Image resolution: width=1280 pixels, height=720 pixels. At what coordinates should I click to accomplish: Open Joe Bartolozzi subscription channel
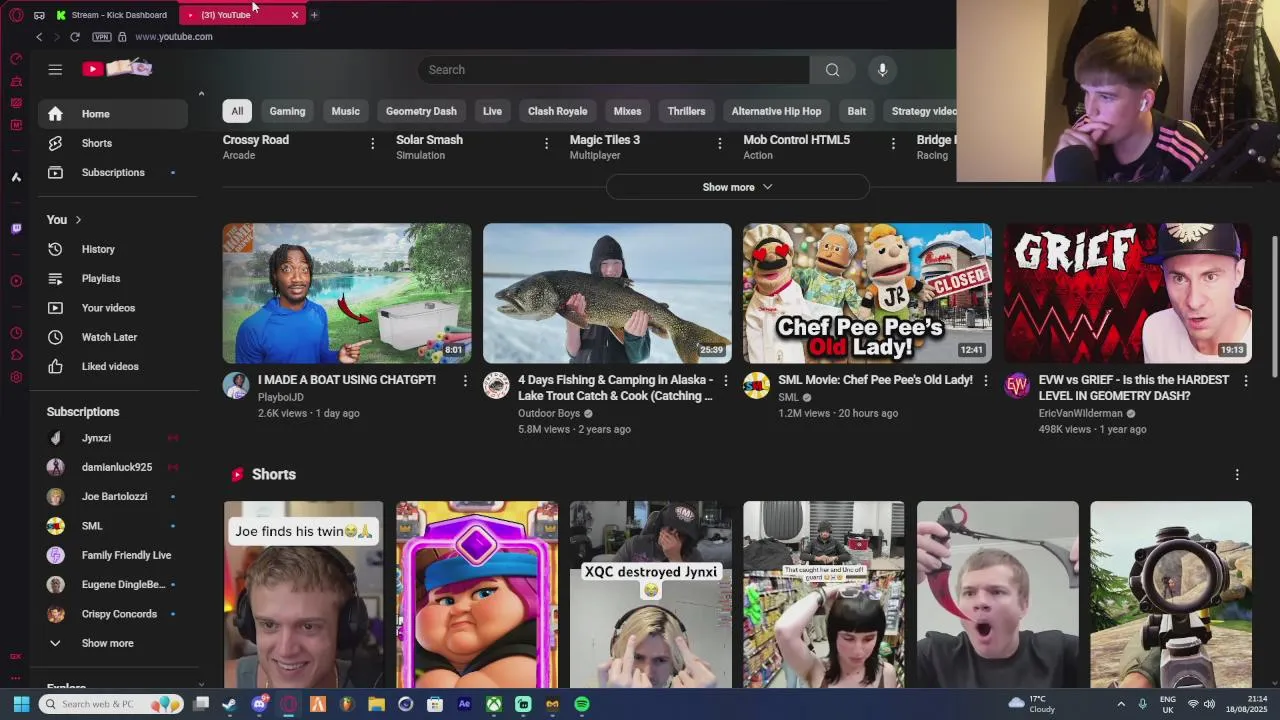pyautogui.click(x=112, y=496)
